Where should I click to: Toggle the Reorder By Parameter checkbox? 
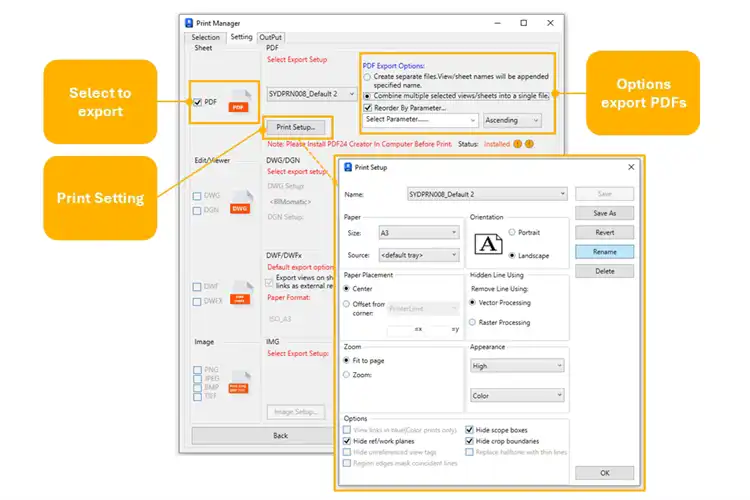click(369, 107)
